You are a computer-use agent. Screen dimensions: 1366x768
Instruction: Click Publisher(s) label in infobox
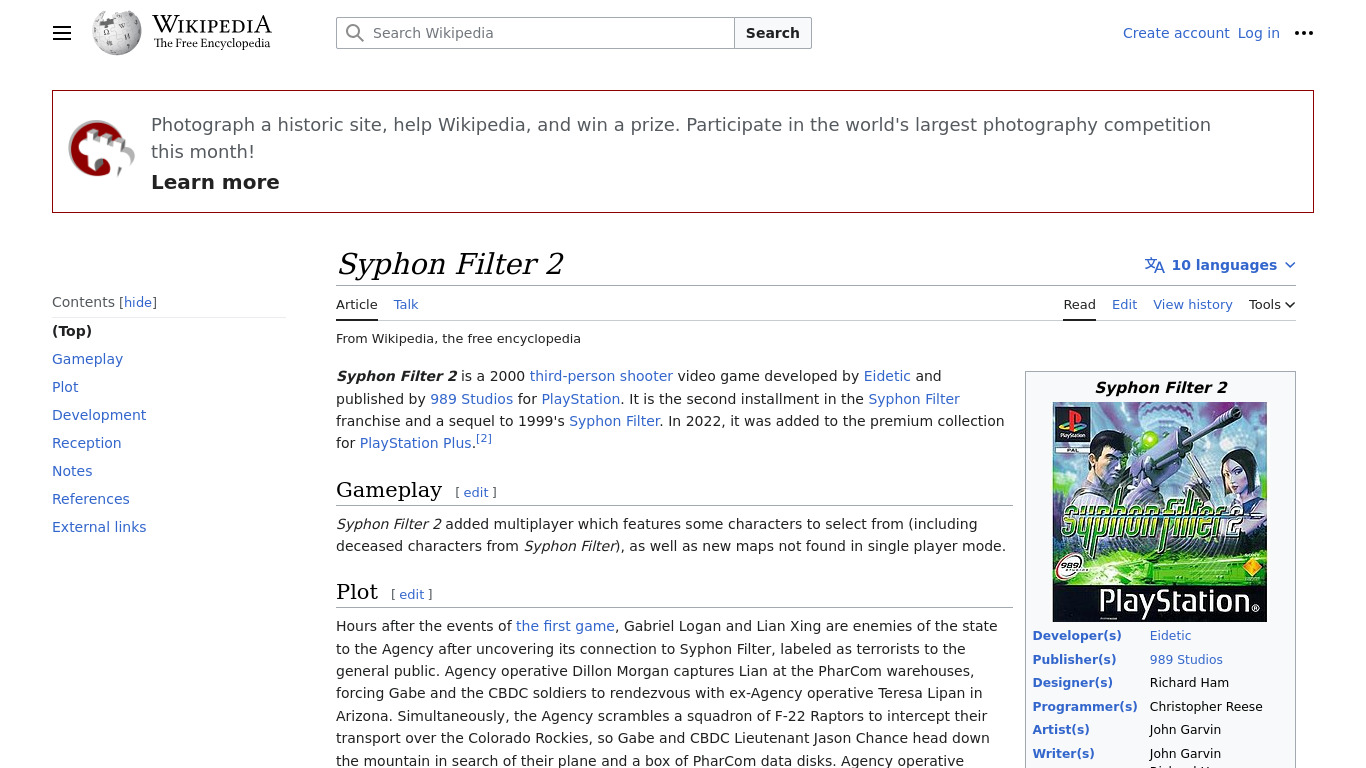(x=1074, y=660)
